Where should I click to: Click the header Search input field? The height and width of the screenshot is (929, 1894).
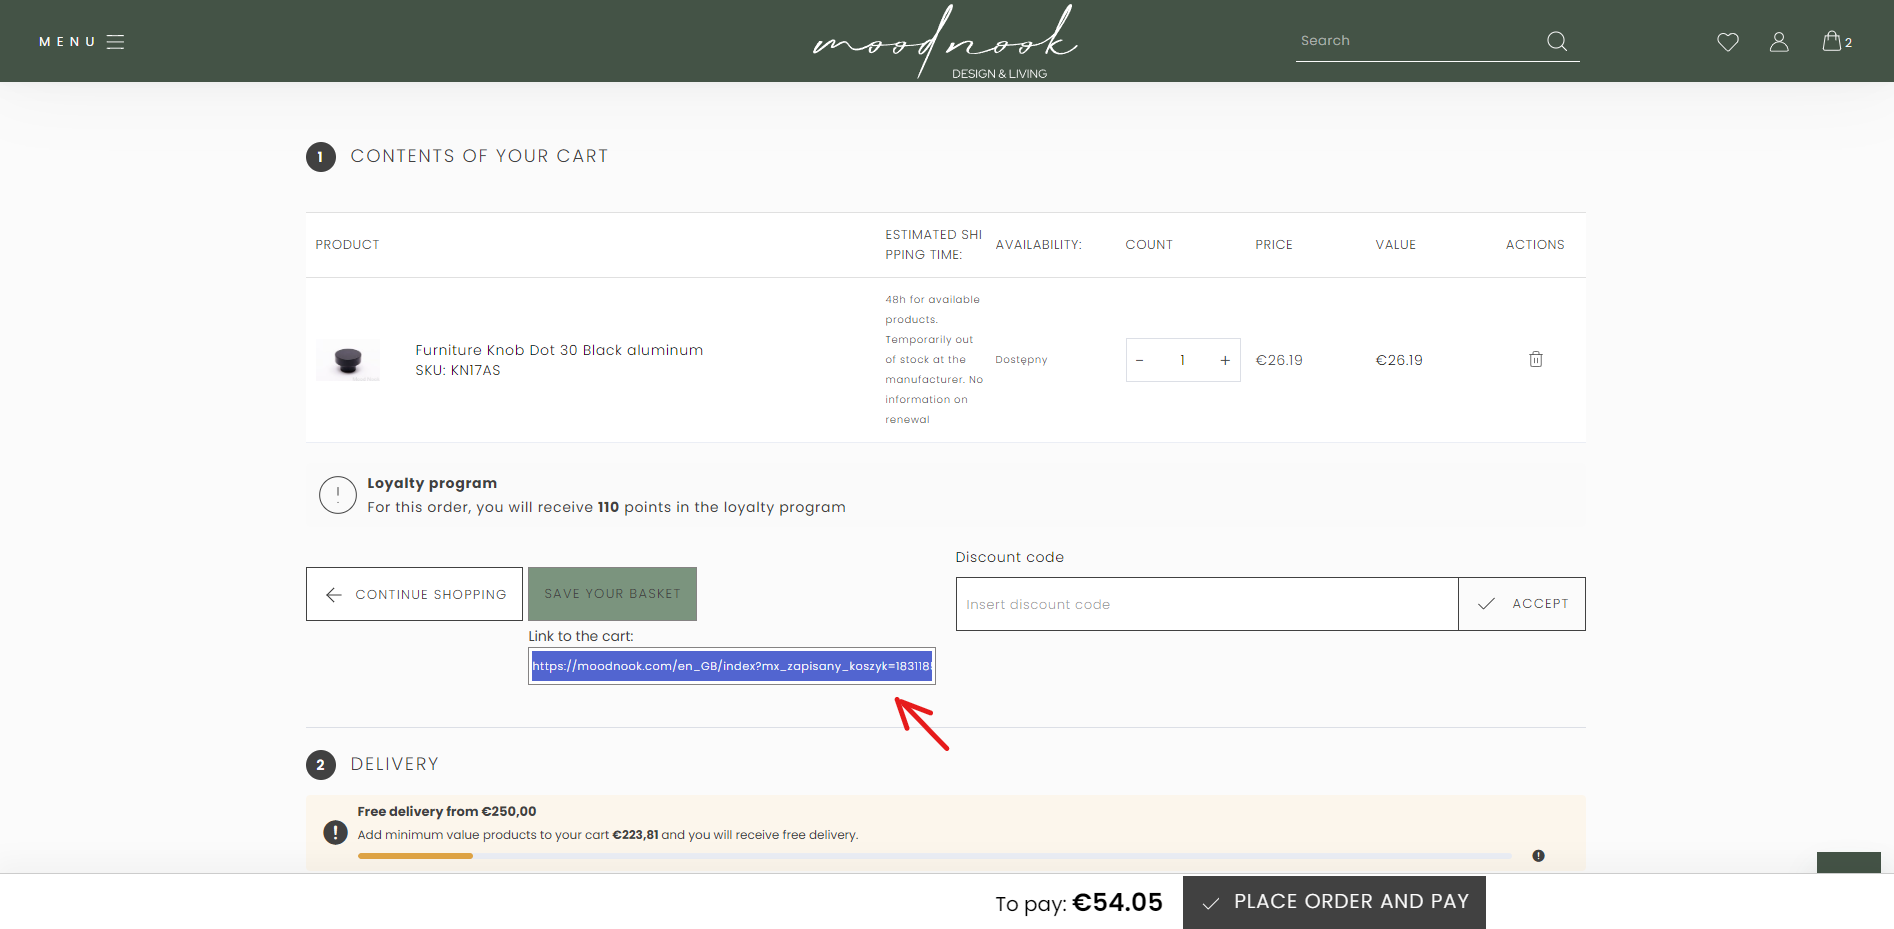pyautogui.click(x=1415, y=41)
